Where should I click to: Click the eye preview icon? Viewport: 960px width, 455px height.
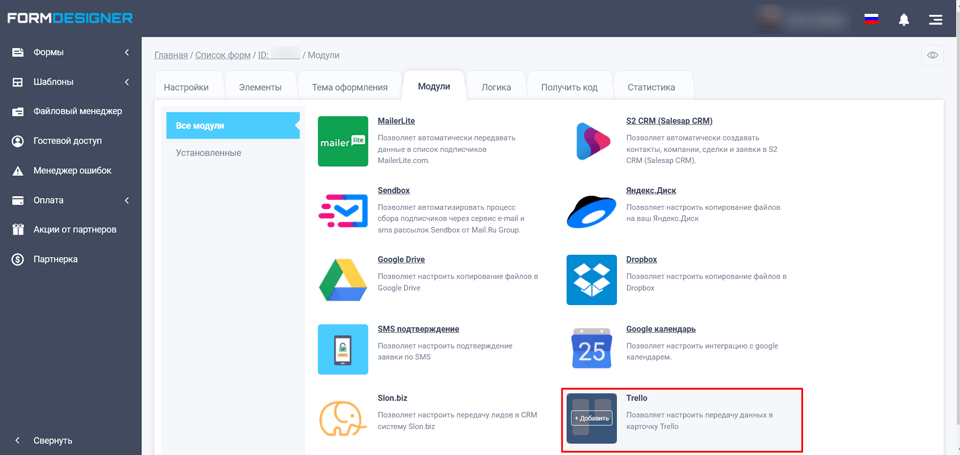click(x=932, y=55)
